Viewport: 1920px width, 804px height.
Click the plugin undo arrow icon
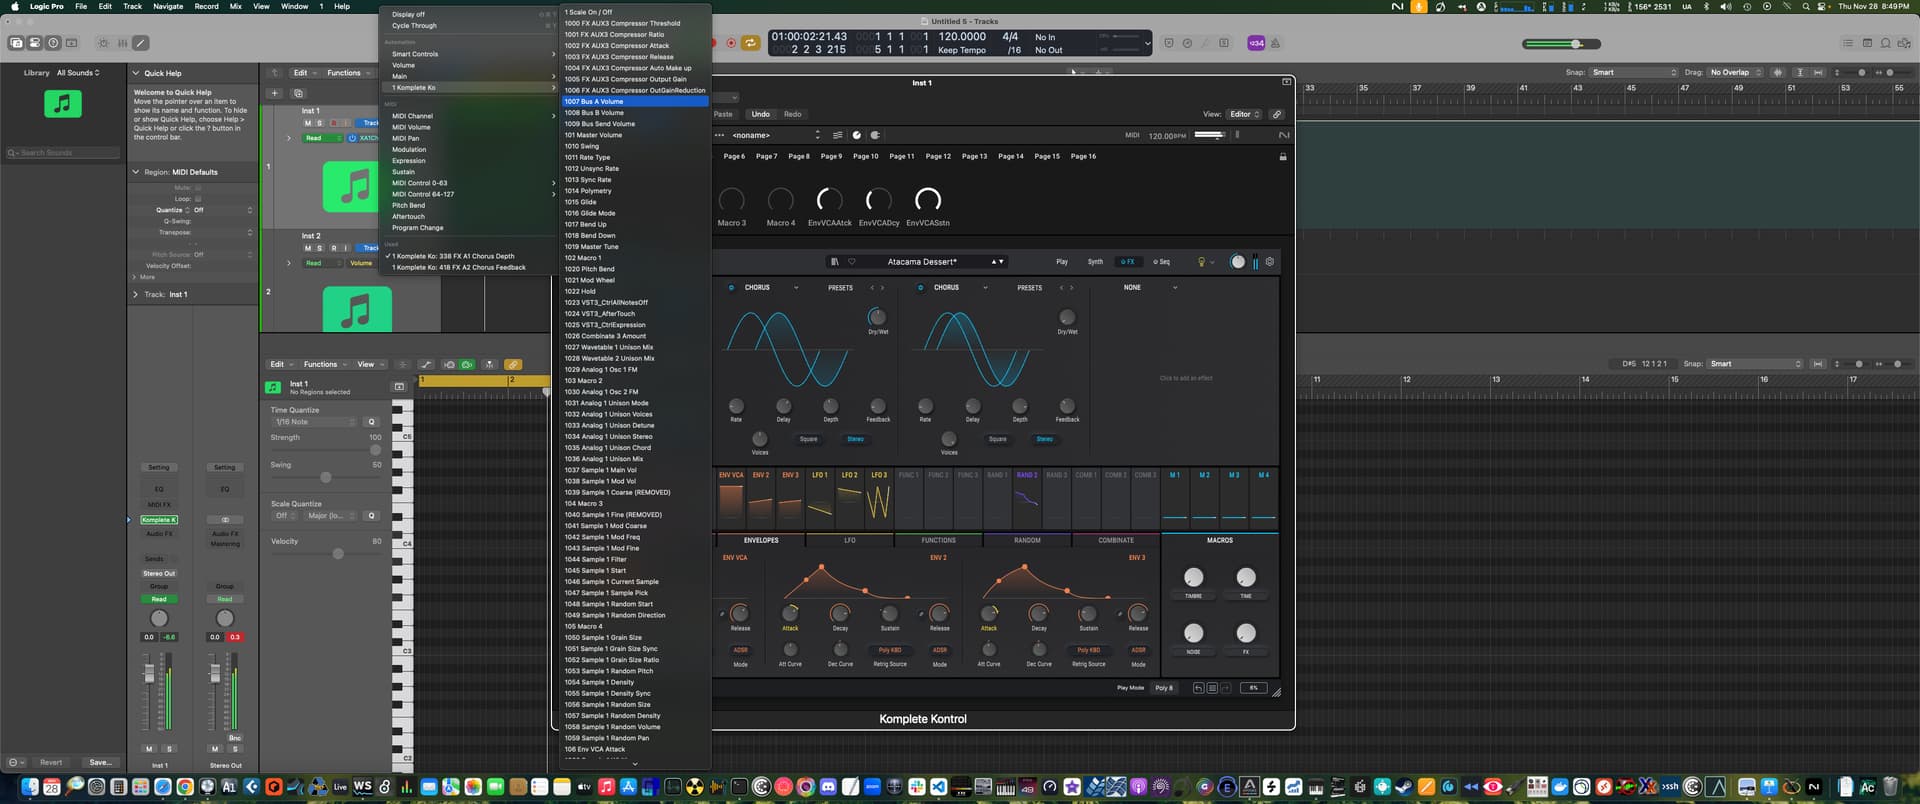(1198, 688)
